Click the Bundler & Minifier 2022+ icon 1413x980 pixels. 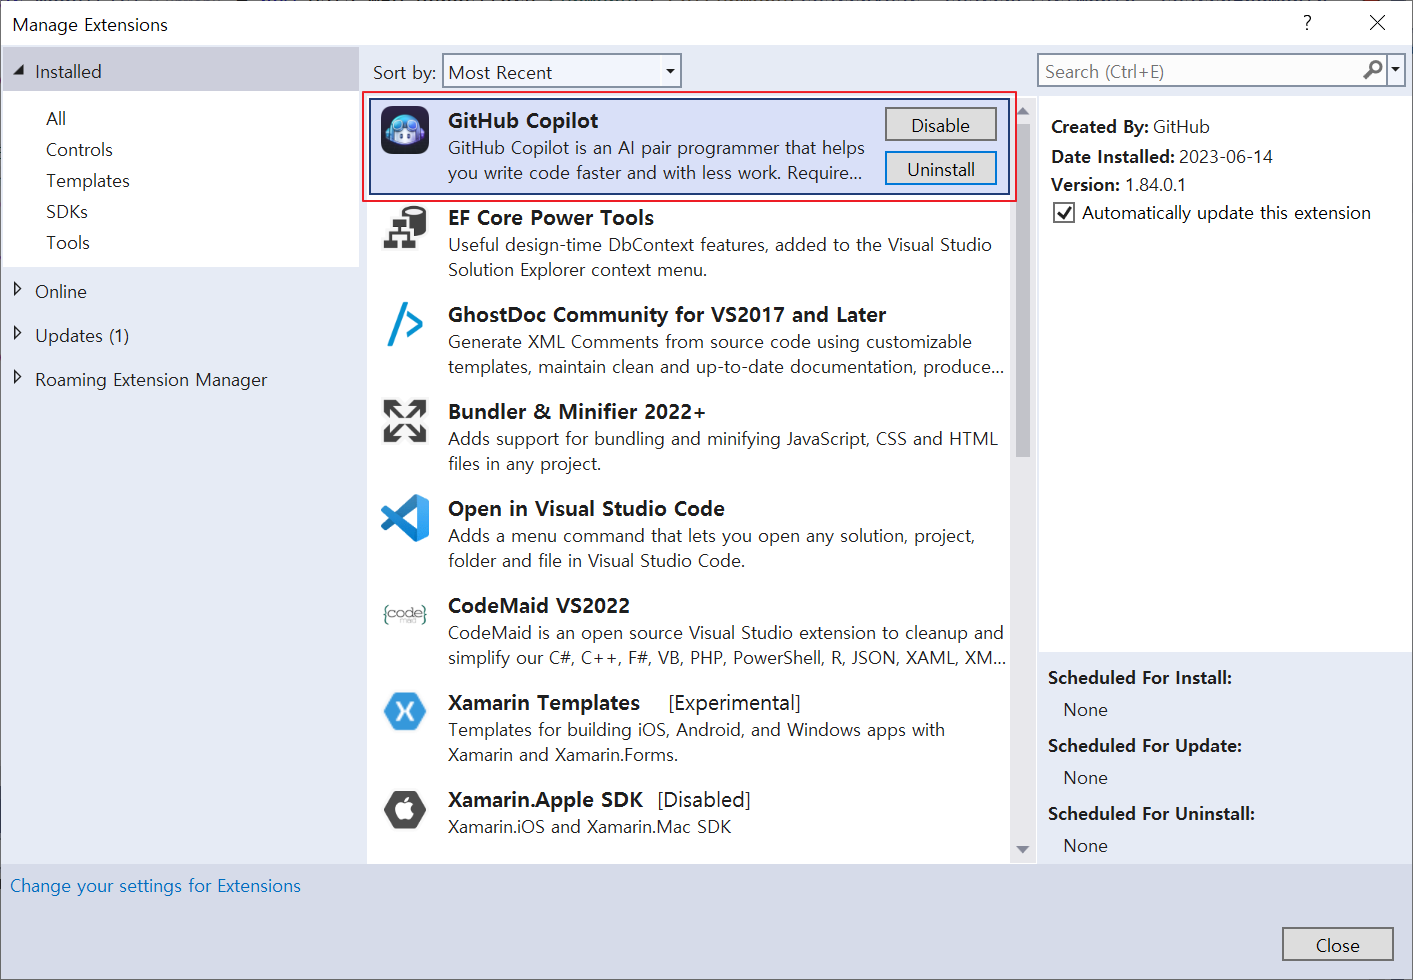[405, 421]
